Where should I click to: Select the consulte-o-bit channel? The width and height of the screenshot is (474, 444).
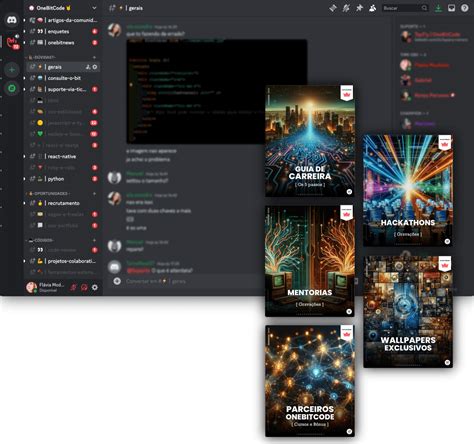63,78
